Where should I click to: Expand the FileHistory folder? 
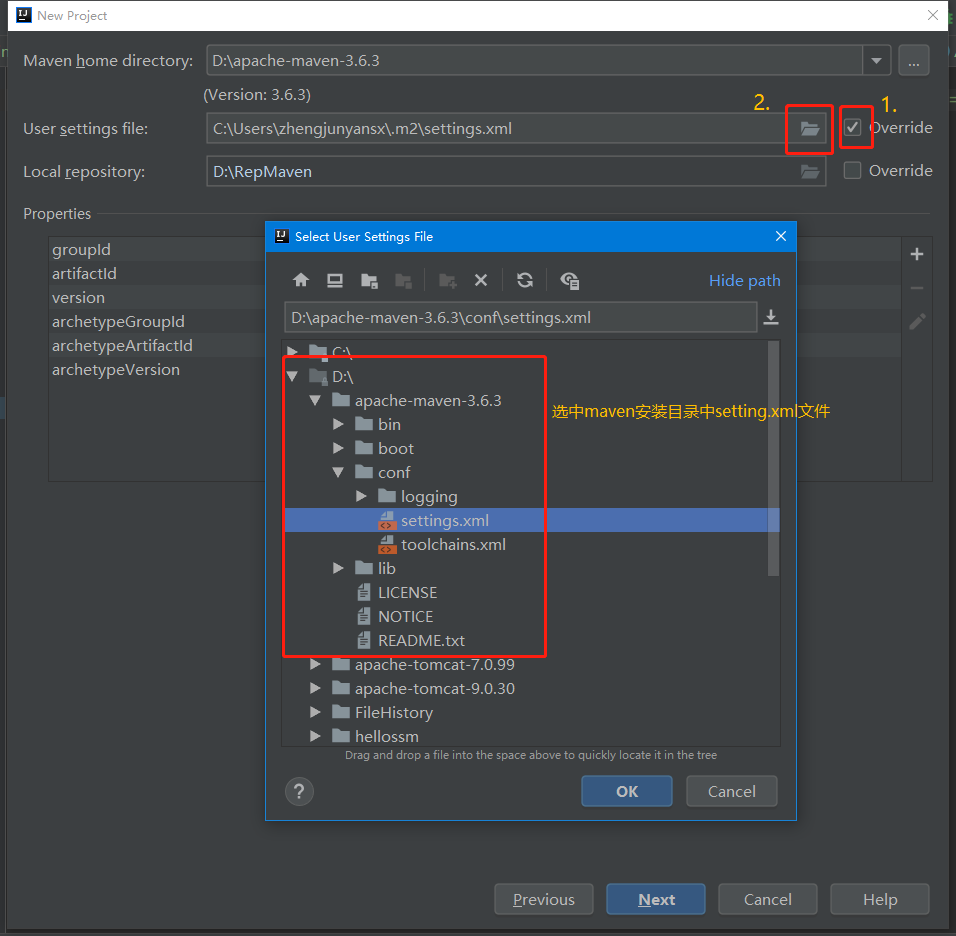tap(315, 712)
